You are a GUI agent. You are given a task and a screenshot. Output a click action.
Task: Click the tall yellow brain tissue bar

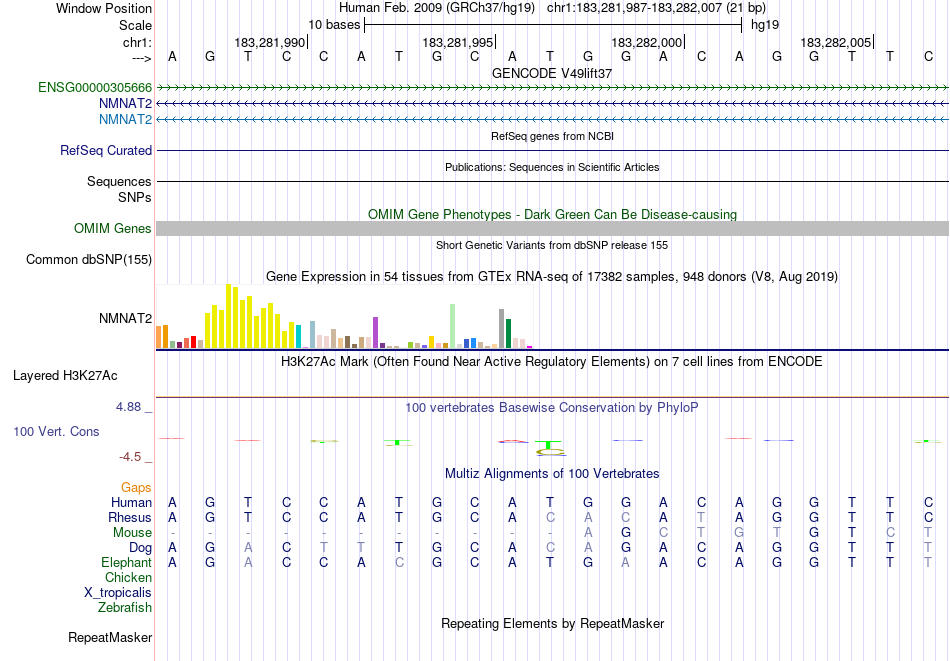click(x=229, y=316)
